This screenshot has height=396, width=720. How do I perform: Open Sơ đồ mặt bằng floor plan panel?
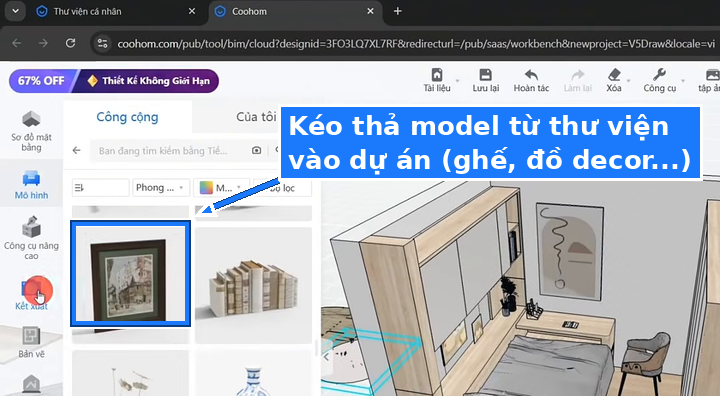tap(31, 131)
